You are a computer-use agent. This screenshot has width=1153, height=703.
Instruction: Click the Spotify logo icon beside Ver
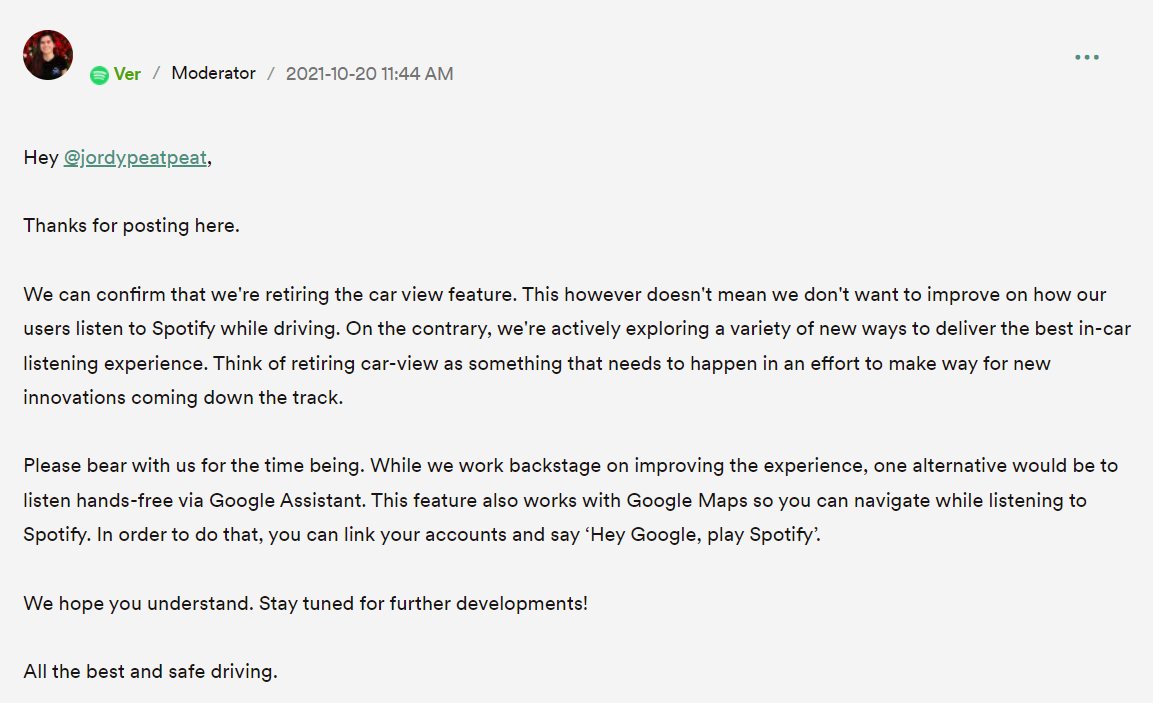tap(99, 75)
